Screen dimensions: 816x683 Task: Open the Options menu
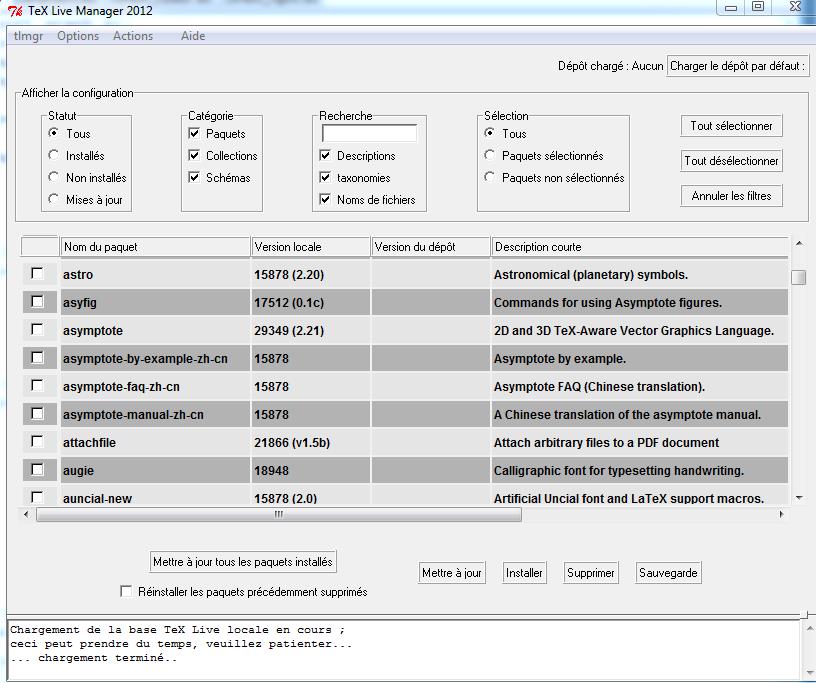(78, 36)
